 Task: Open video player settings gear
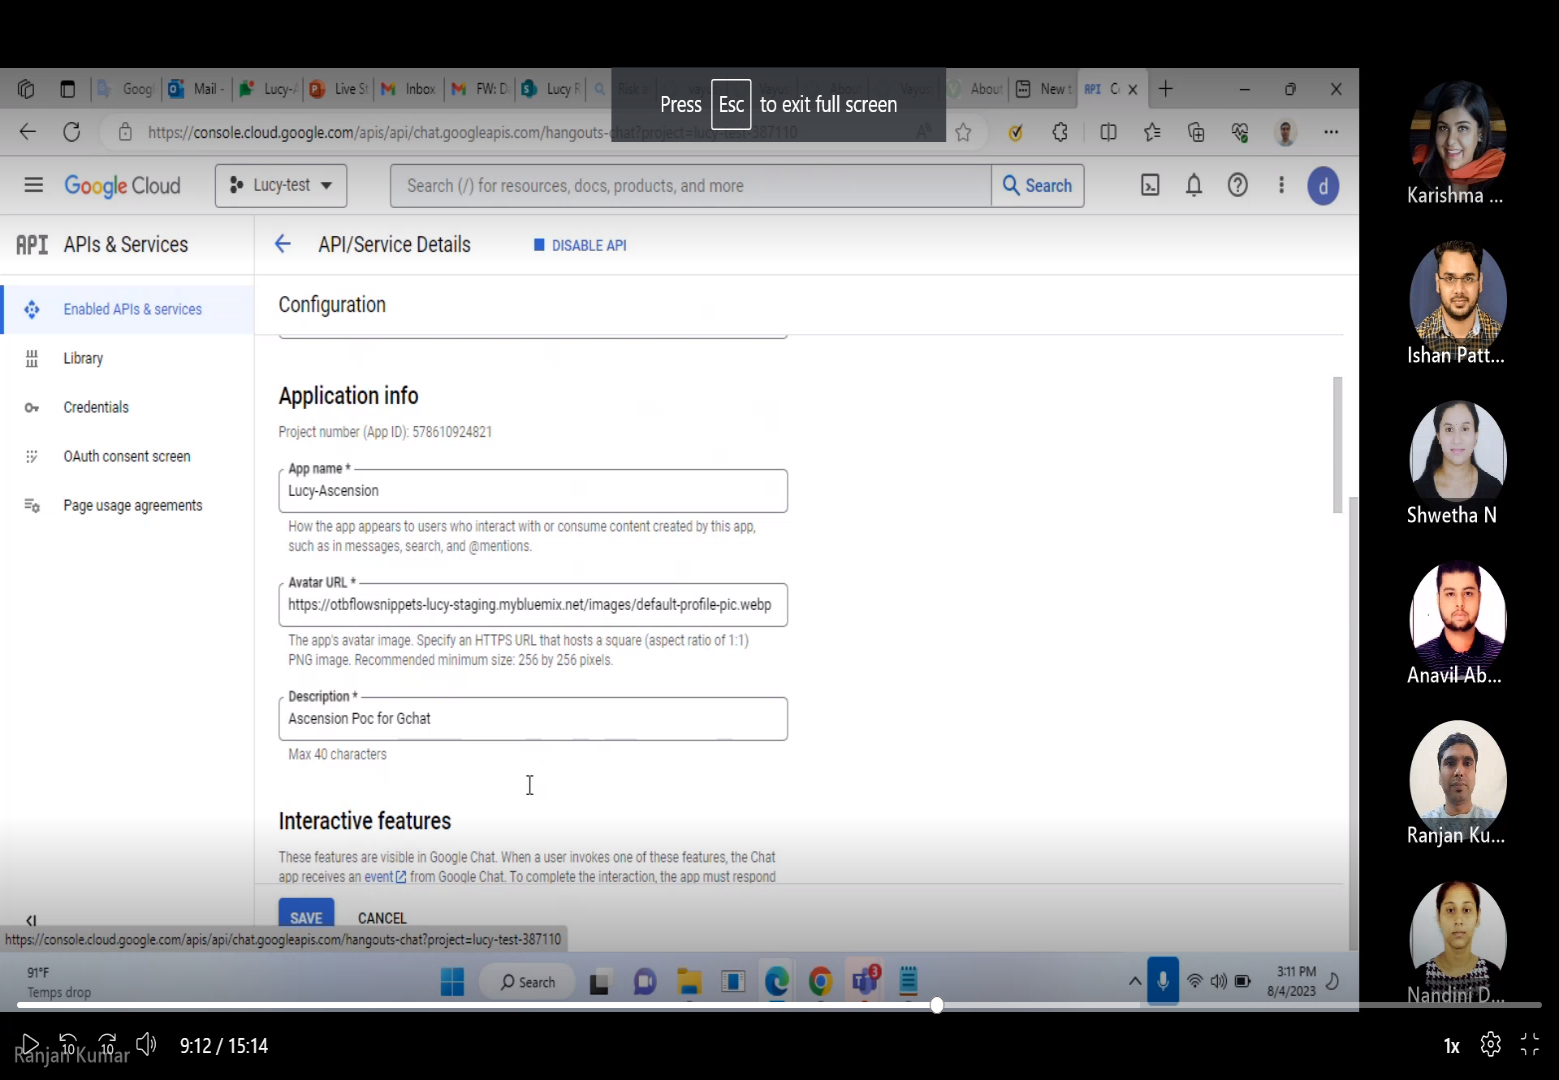coord(1490,1045)
